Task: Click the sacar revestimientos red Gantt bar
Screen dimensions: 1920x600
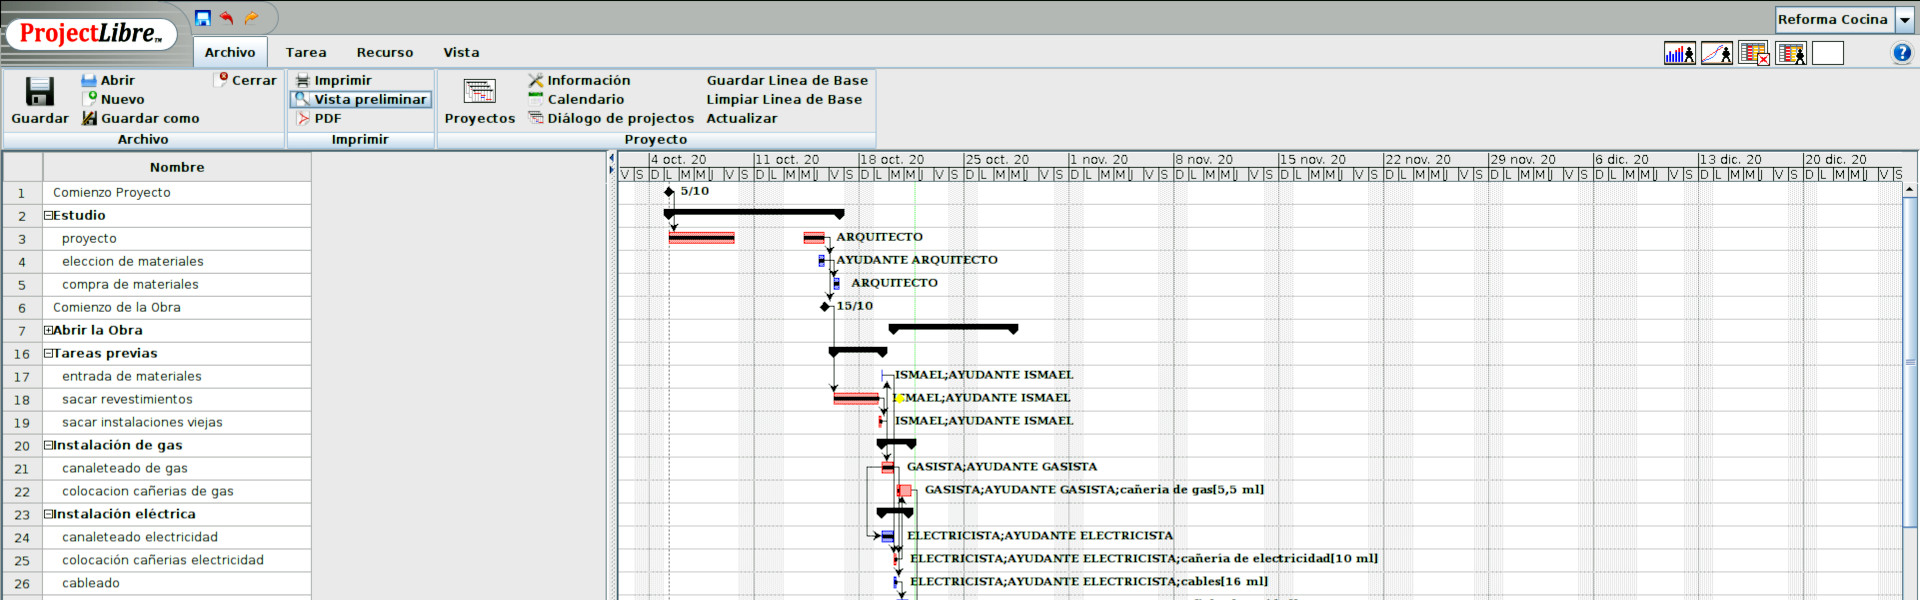Action: click(856, 398)
